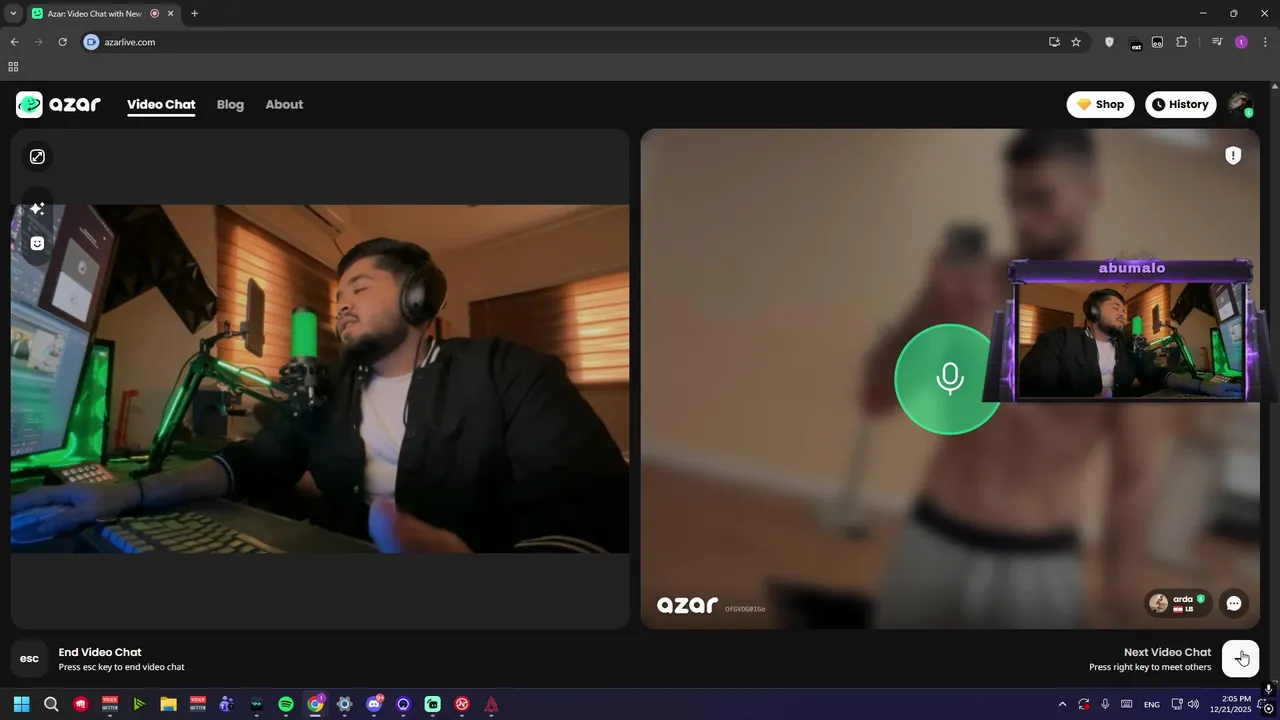Open the Settings gear in taskbar

(x=345, y=704)
